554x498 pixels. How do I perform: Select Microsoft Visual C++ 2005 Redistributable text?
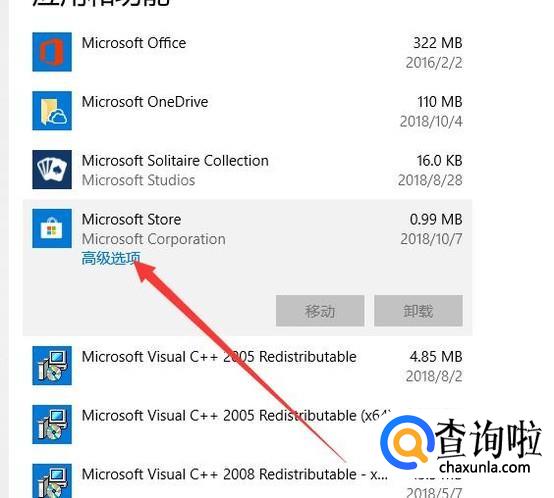pyautogui.click(x=219, y=357)
